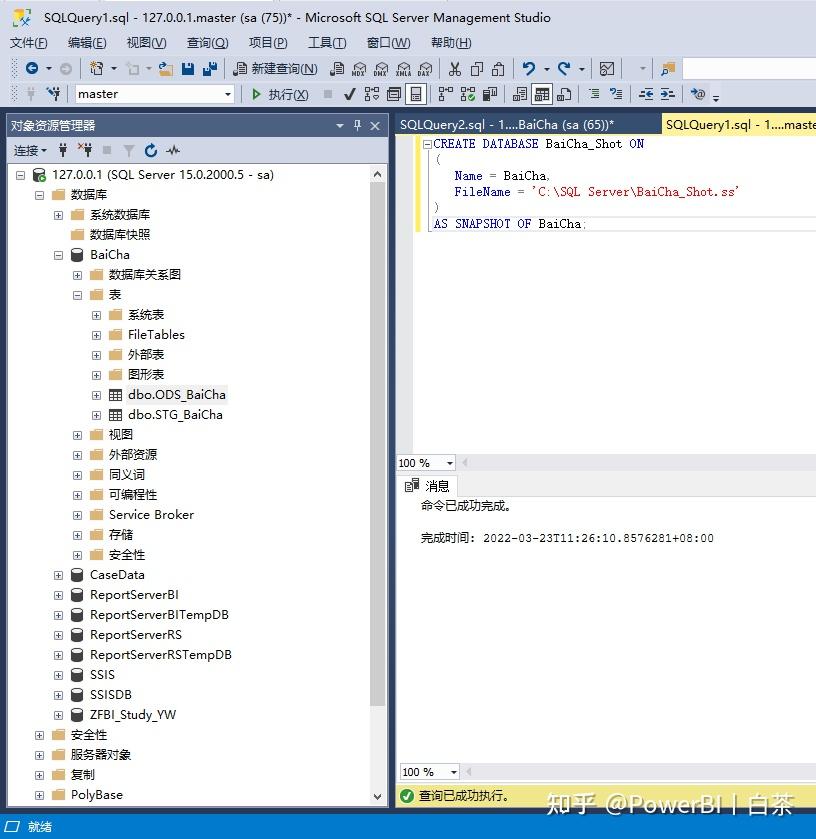Viewport: 816px width, 839px height.
Task: Open the 连接 dropdown in Object Explorer
Action: tap(30, 151)
